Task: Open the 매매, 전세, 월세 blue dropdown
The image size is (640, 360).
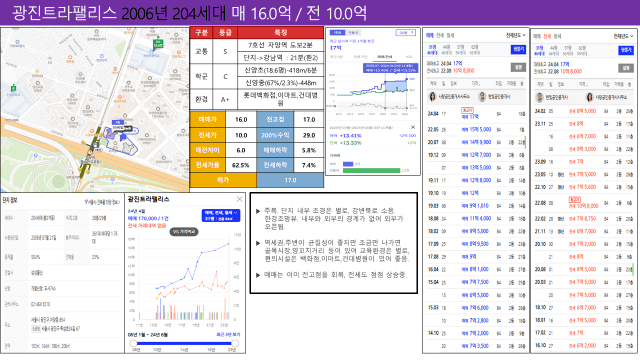Action: [221, 216]
